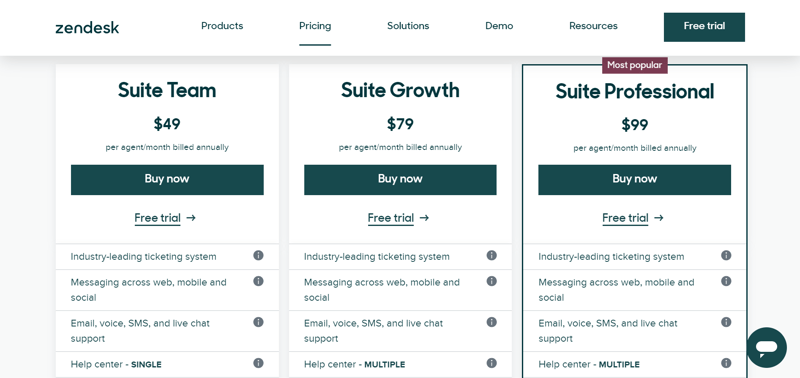This screenshot has height=378, width=800.
Task: Start Suite Team Free trial link
Action: (x=165, y=218)
